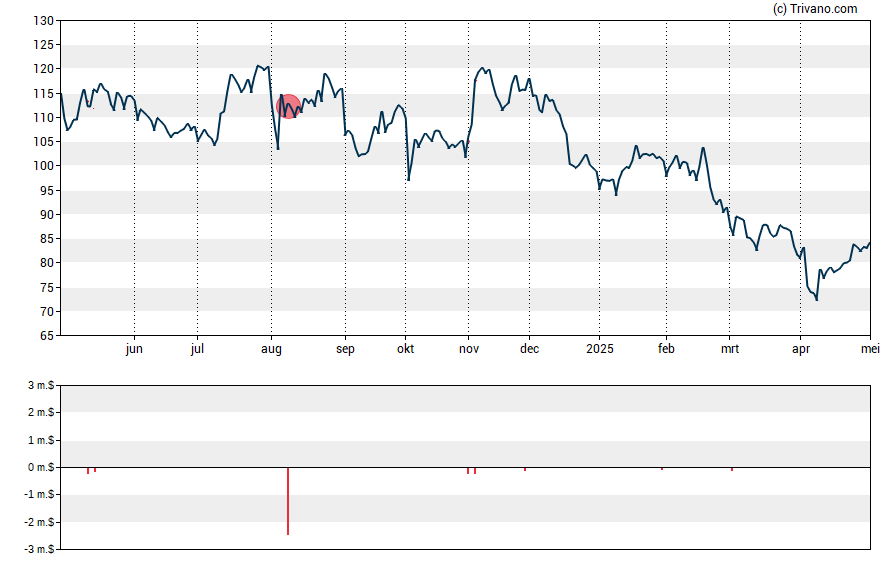The height and width of the screenshot is (565, 888).
Task: Click the '1 m.$' volume axis label
Action: [41, 440]
